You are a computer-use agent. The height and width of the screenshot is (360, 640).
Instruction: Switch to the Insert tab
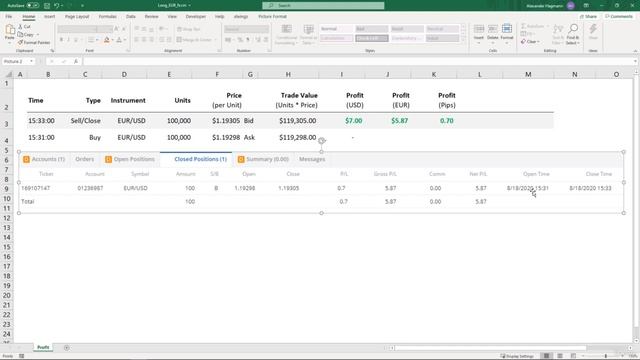pyautogui.click(x=49, y=17)
